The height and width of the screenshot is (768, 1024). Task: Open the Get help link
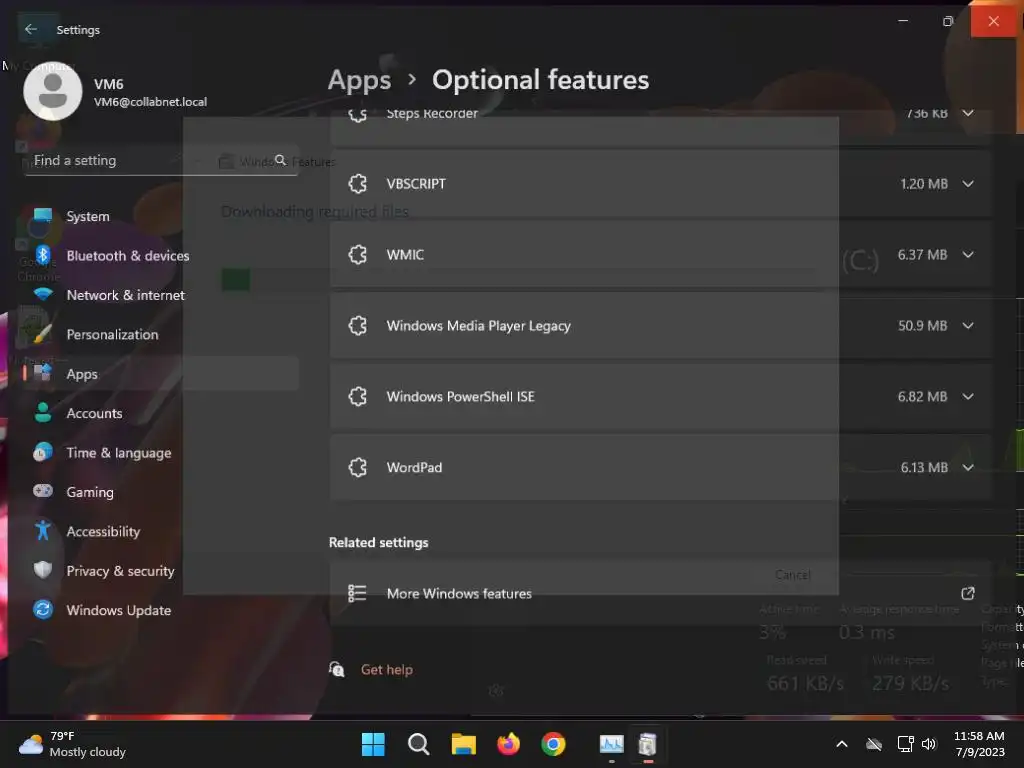(387, 670)
